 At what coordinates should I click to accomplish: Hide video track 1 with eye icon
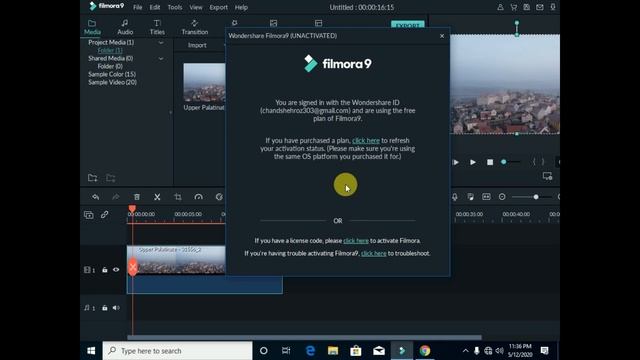pyautogui.click(x=116, y=270)
